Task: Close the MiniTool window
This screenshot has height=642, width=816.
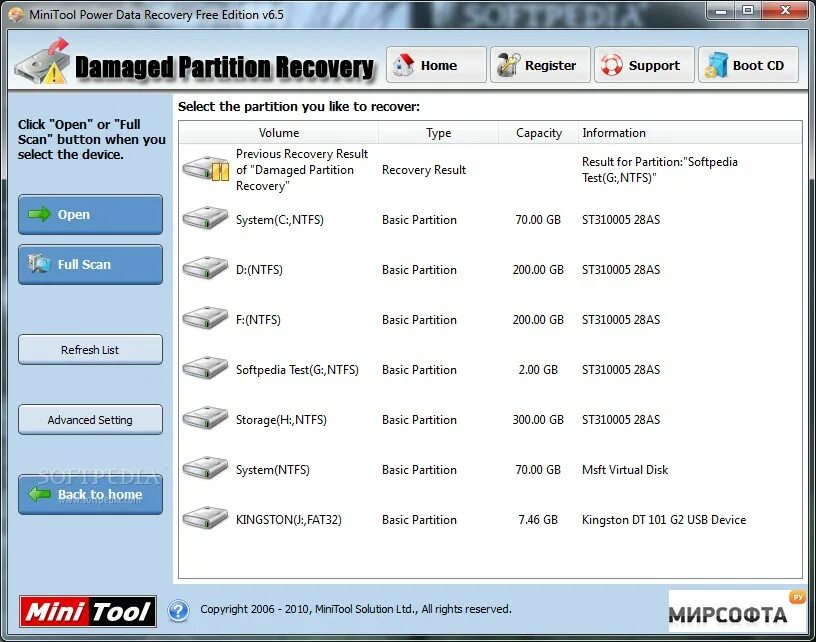Action: pyautogui.click(x=785, y=10)
